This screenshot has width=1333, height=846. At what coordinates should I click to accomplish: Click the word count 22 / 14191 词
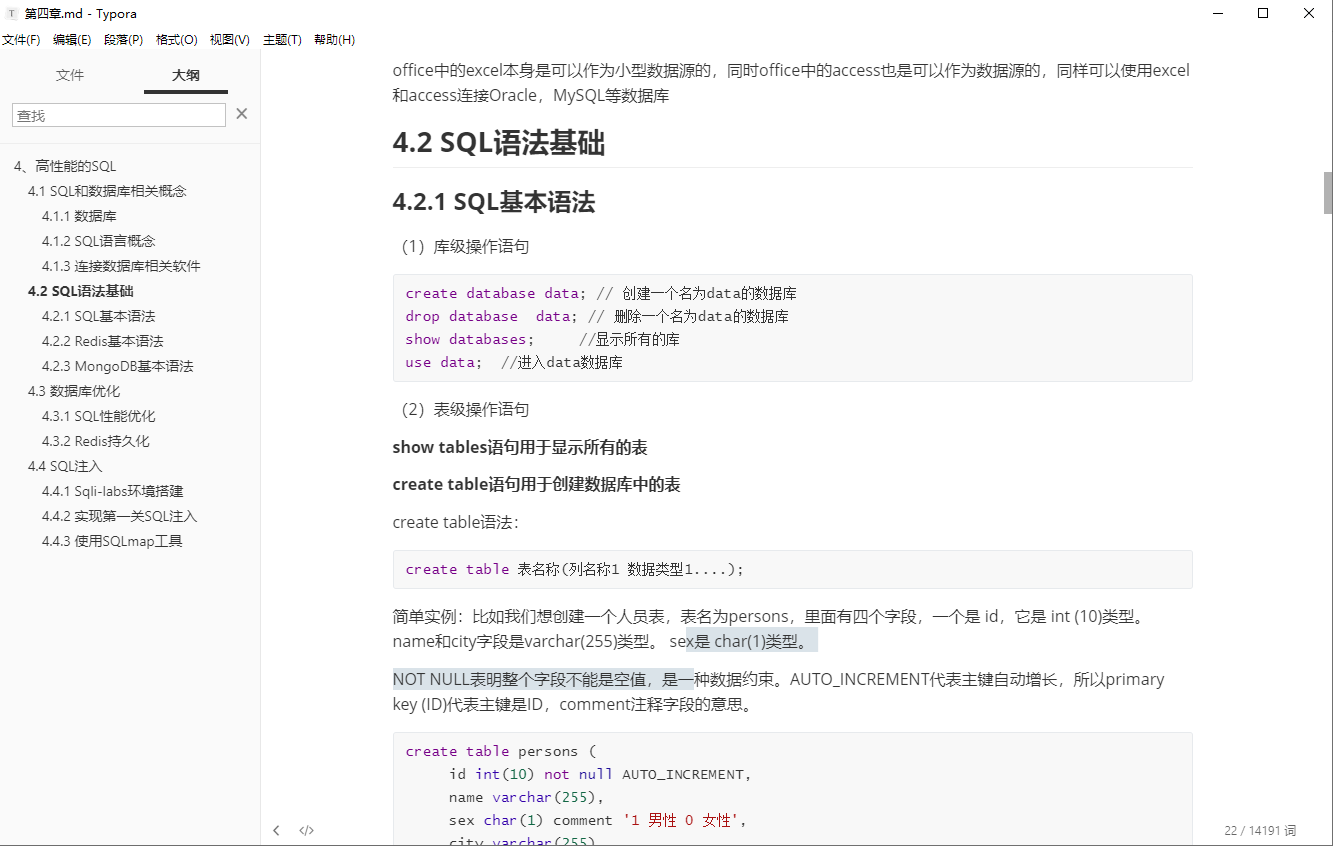tap(1260, 830)
